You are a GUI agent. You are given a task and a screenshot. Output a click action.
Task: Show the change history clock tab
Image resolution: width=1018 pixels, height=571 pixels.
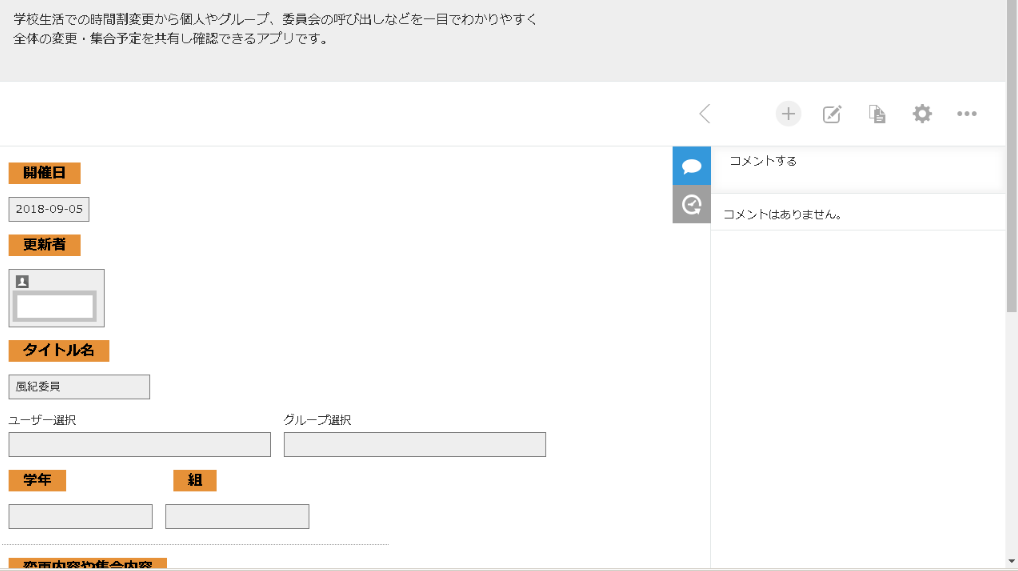click(691, 205)
